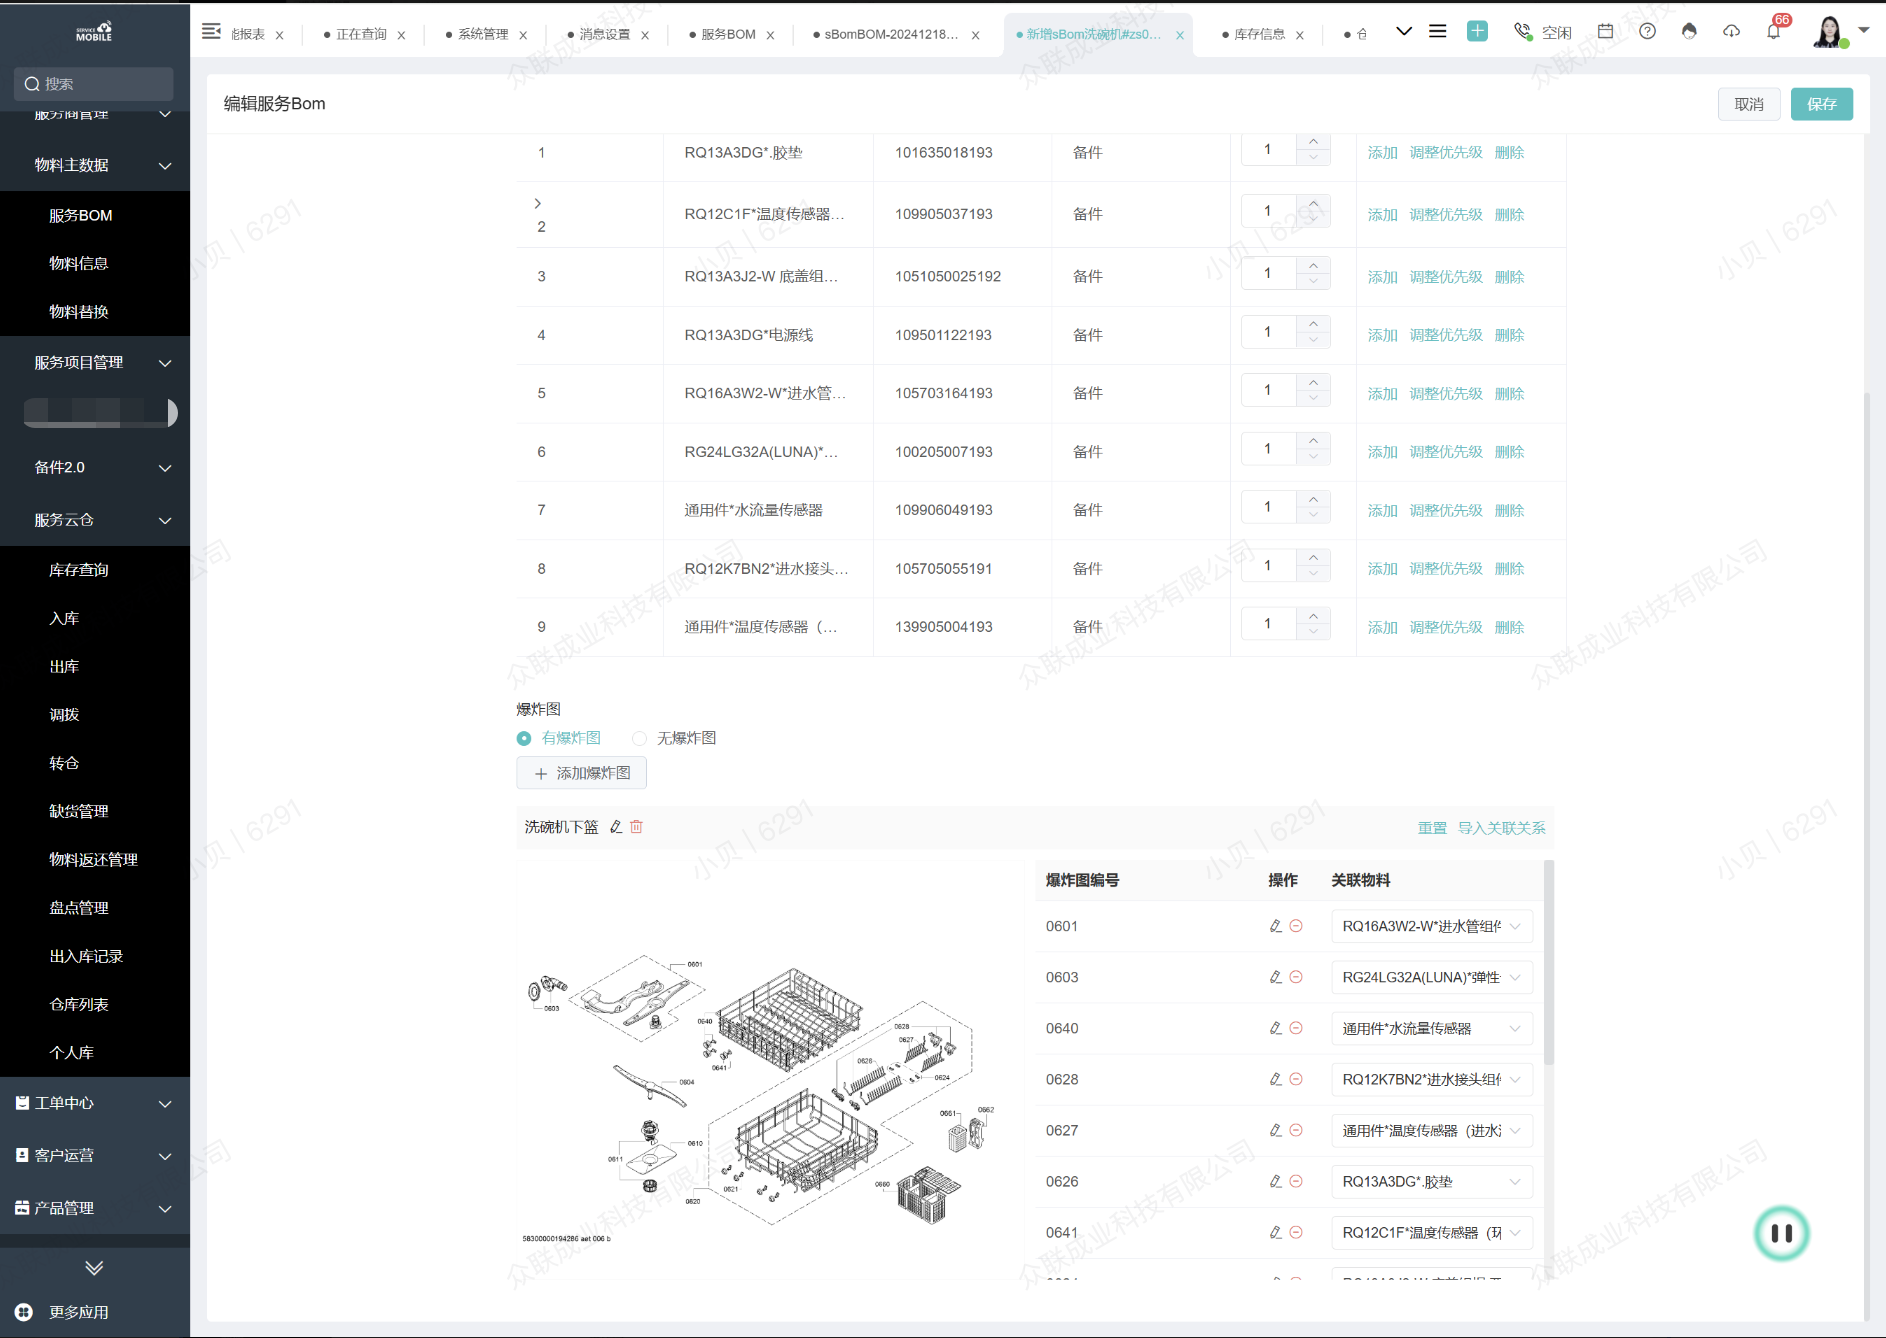Click the green plus add icon

(1477, 31)
